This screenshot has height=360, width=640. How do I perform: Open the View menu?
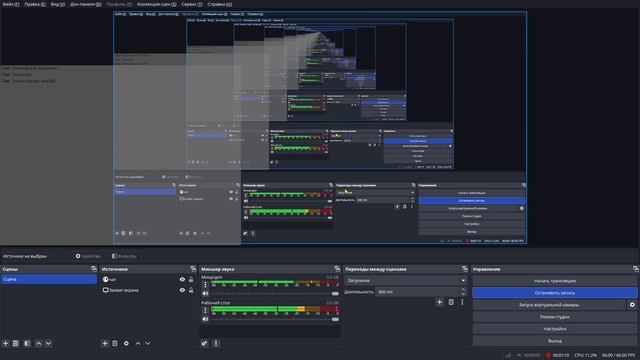tap(58, 4)
